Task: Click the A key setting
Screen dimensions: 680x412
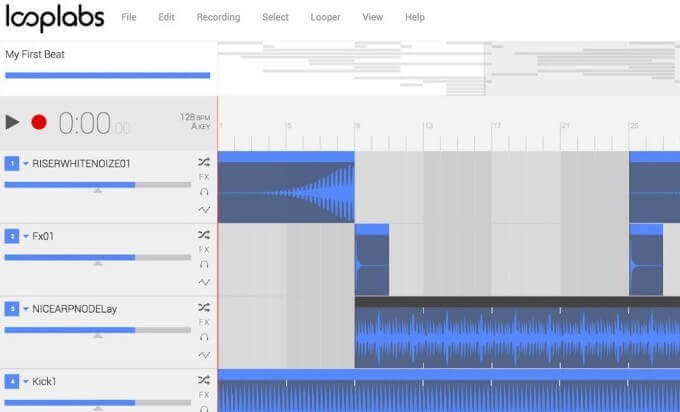Action: coord(201,126)
